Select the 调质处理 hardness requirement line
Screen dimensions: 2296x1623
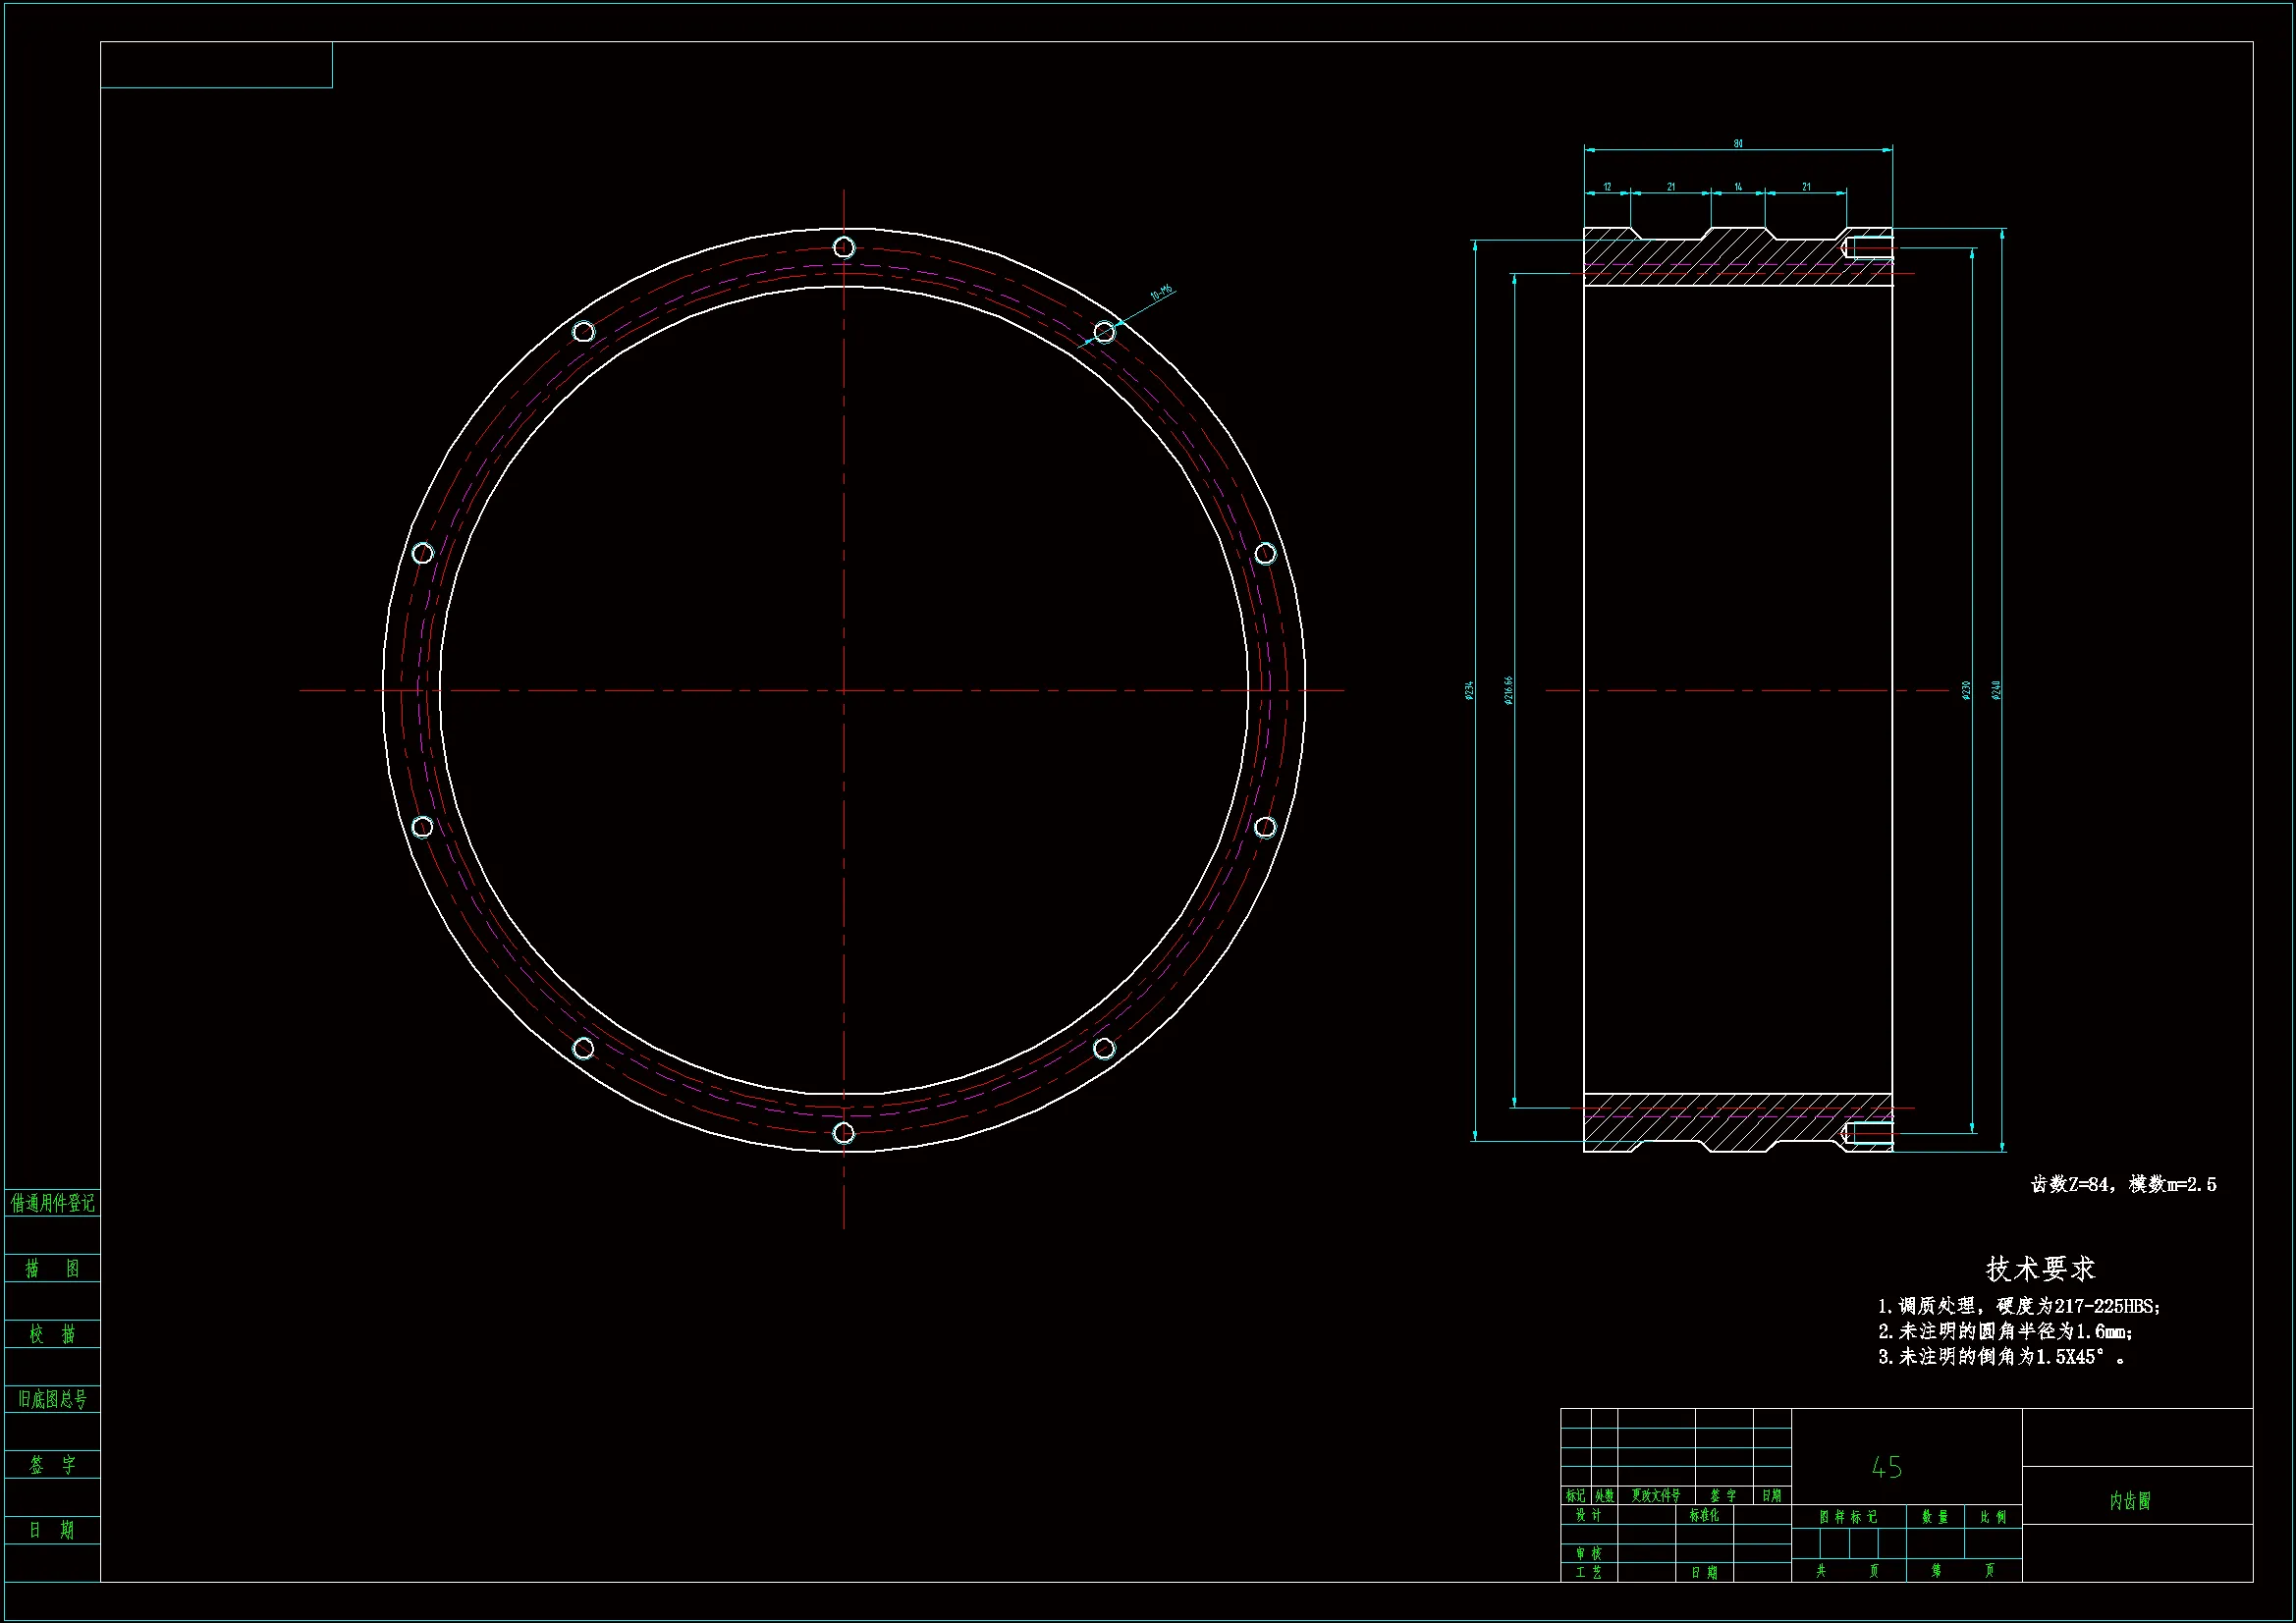[2018, 1306]
